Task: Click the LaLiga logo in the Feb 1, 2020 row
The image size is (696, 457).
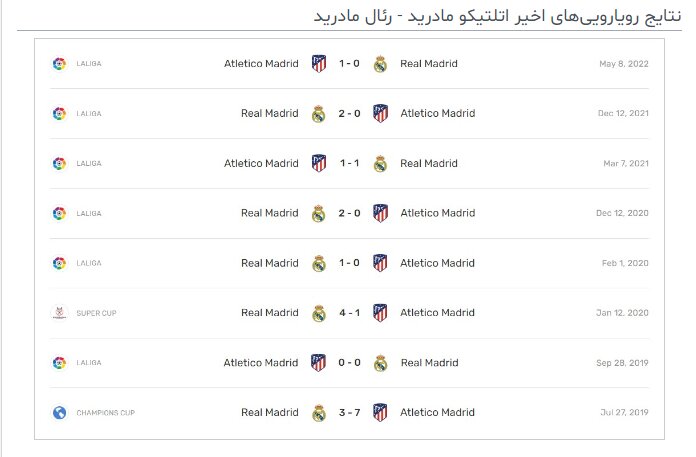Action: pos(59,263)
